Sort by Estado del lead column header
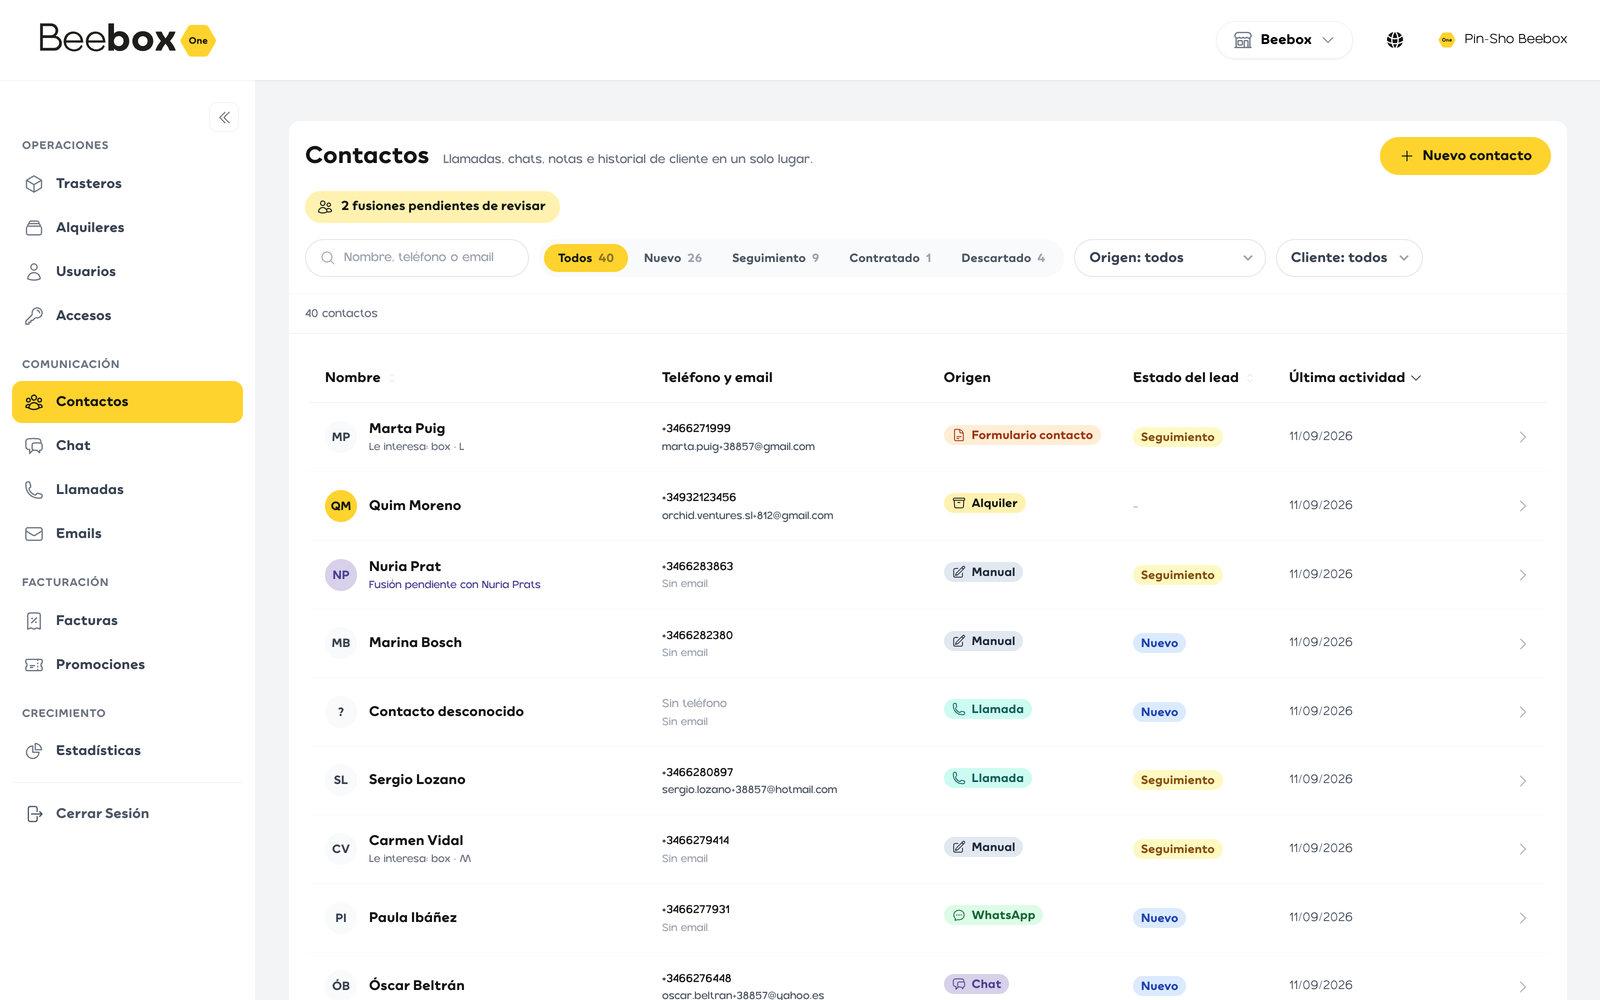Screen dimensions: 1600x1000 point(1193,378)
